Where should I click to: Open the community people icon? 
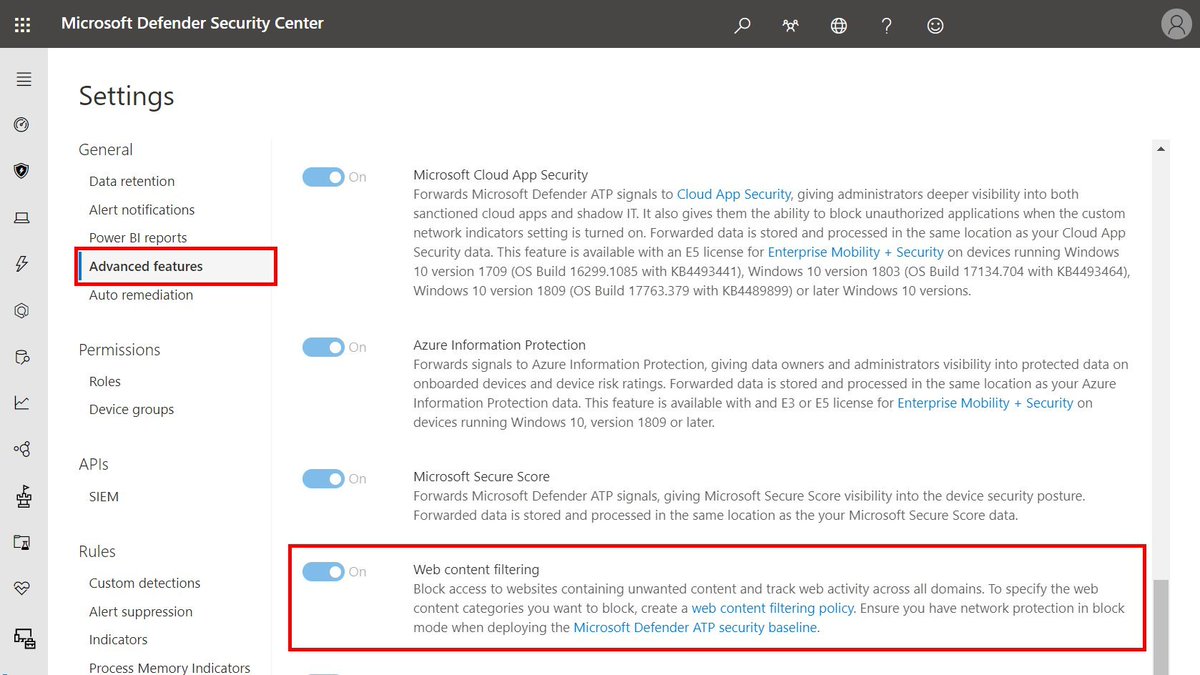coord(790,25)
